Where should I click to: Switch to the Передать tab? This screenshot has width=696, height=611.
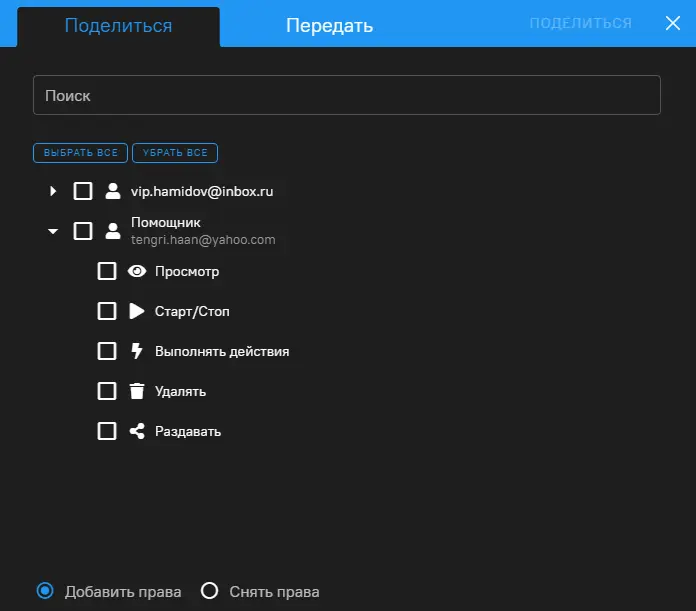[329, 26]
